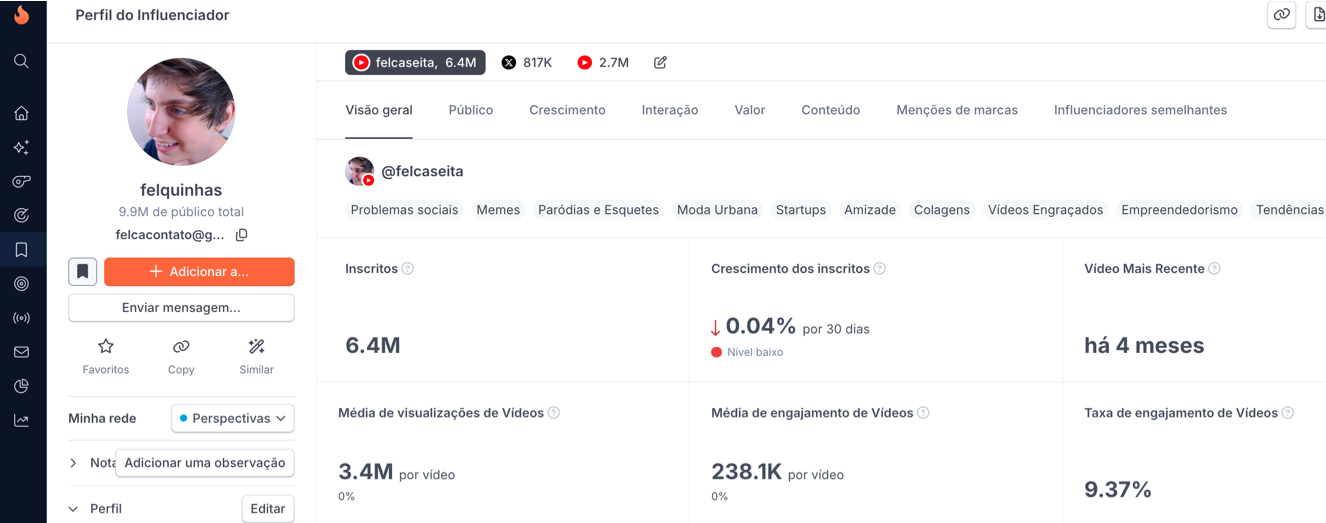The width and height of the screenshot is (1326, 523).
Task: Open the Perspectivas dropdown
Action: tap(232, 418)
